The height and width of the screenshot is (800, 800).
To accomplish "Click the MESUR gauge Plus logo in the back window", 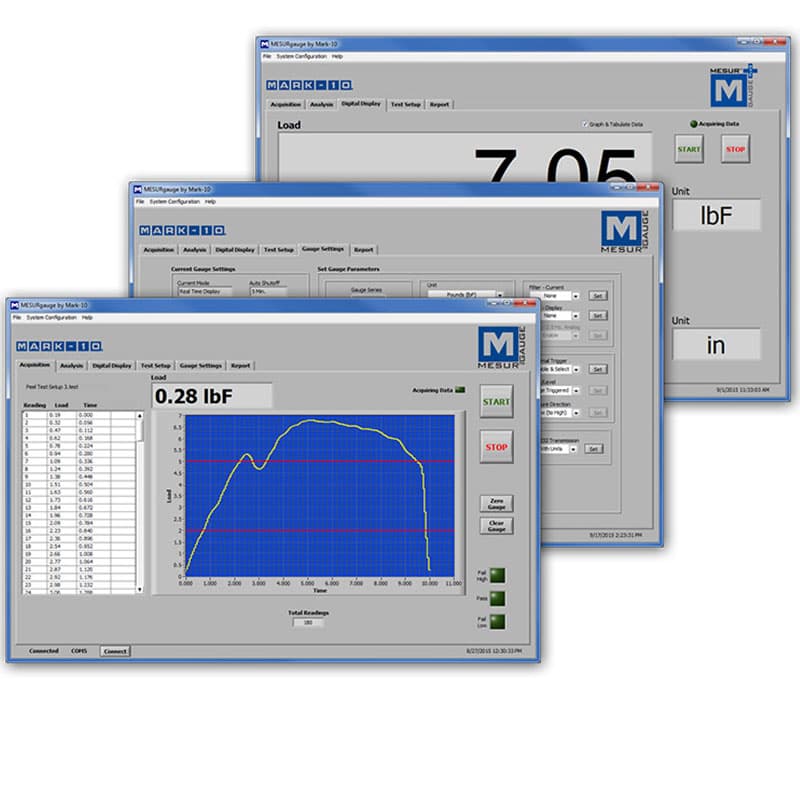I will (x=734, y=86).
